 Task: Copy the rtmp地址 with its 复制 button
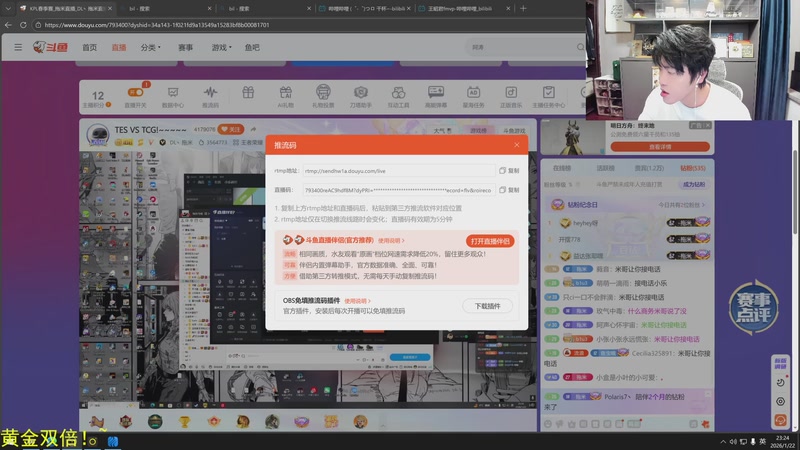(x=509, y=171)
